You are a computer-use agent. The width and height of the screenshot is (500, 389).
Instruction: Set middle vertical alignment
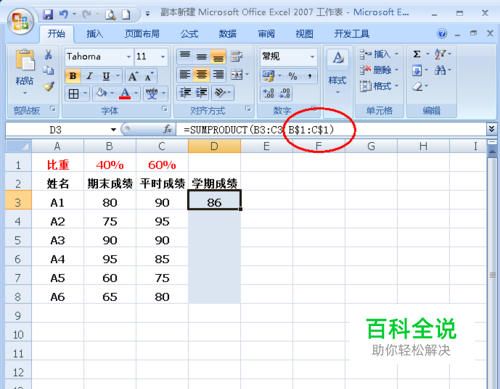point(201,56)
